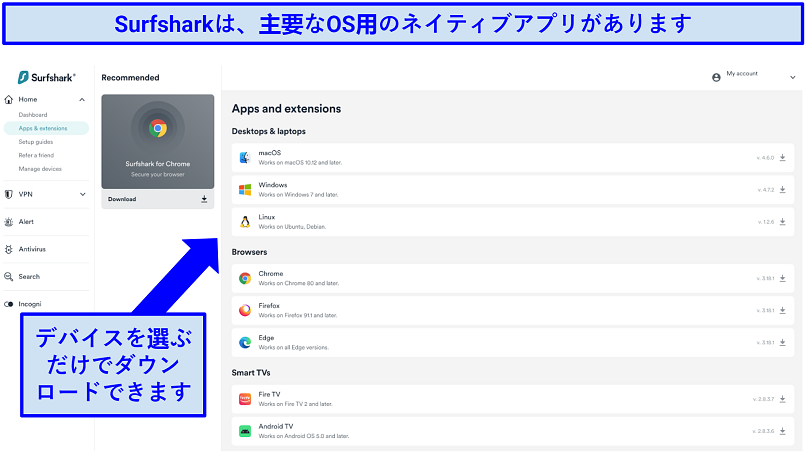Screen dimensions: 806x453
Task: Download the Firefox extension via arrow icon
Action: point(782,311)
